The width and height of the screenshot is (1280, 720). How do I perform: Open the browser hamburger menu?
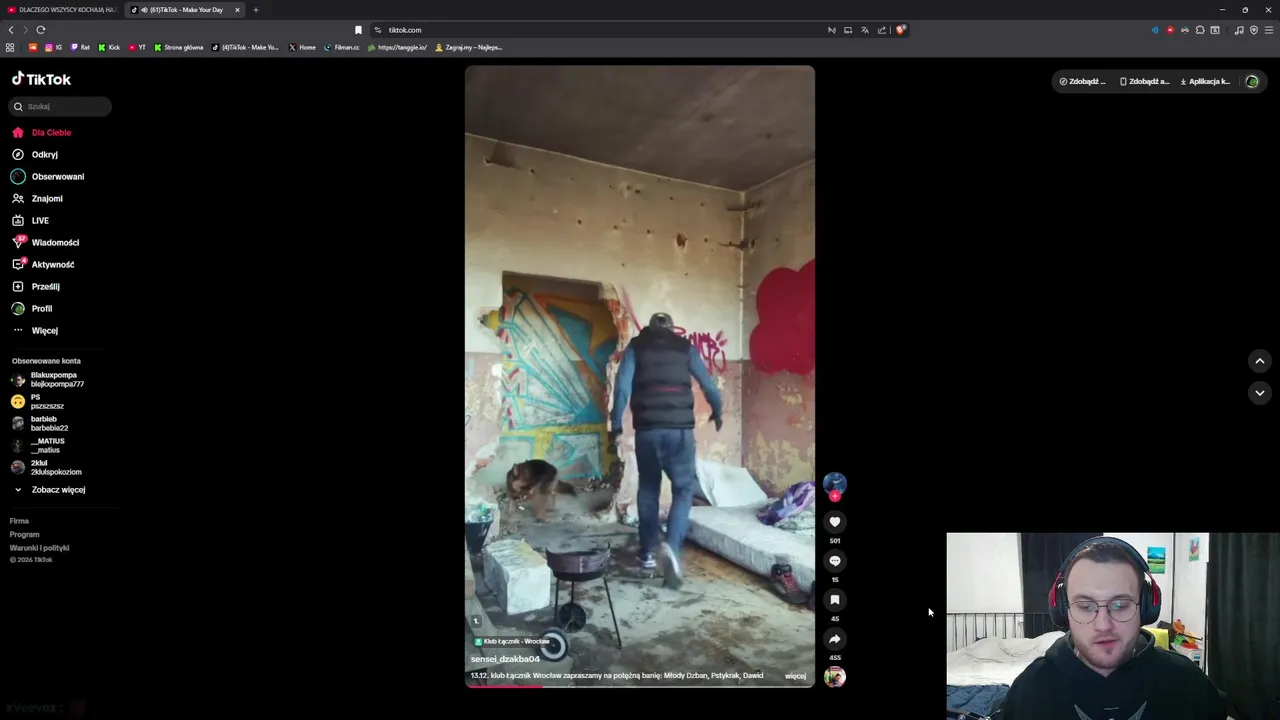1270,30
